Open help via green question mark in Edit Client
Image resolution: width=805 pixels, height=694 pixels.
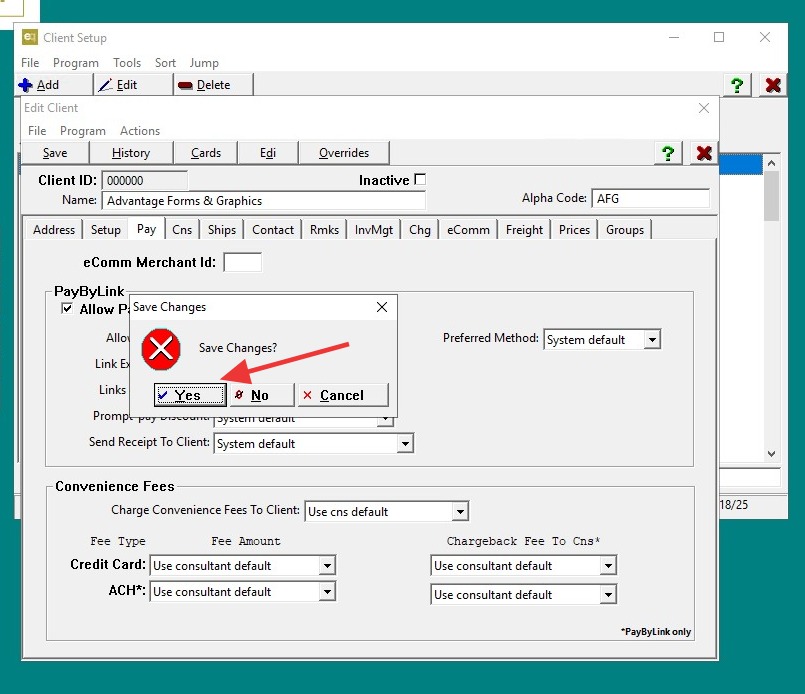pos(668,153)
